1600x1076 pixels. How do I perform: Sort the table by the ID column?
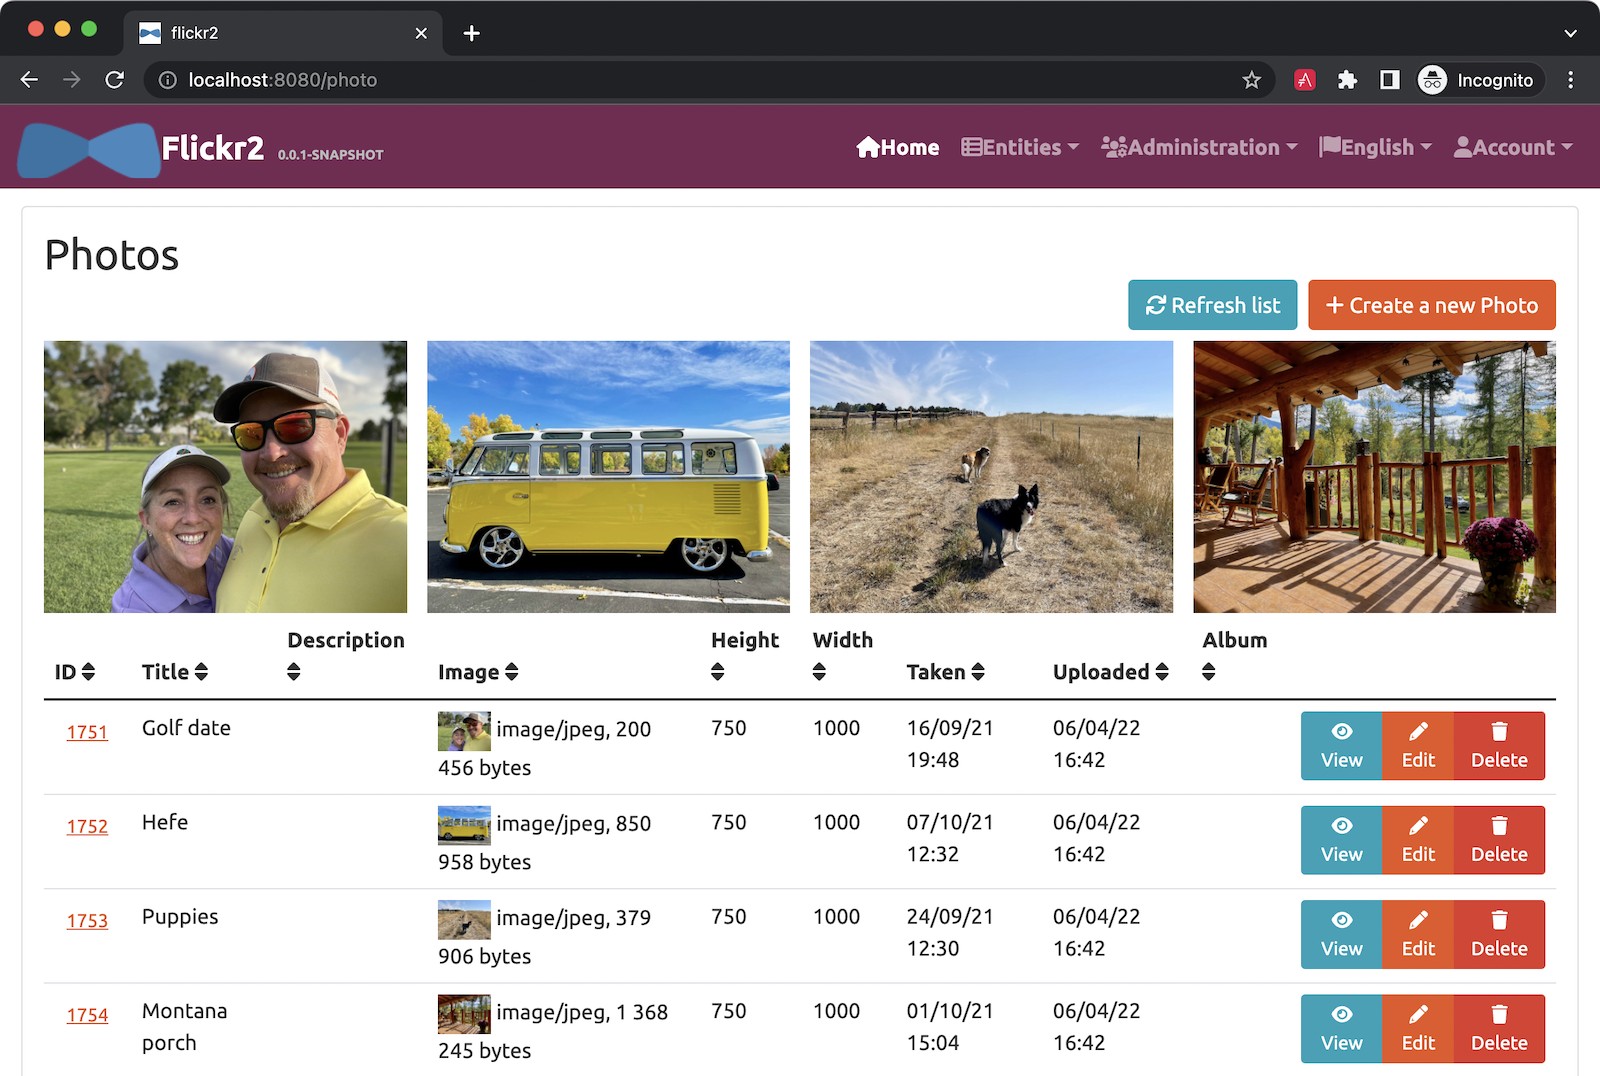tap(75, 672)
